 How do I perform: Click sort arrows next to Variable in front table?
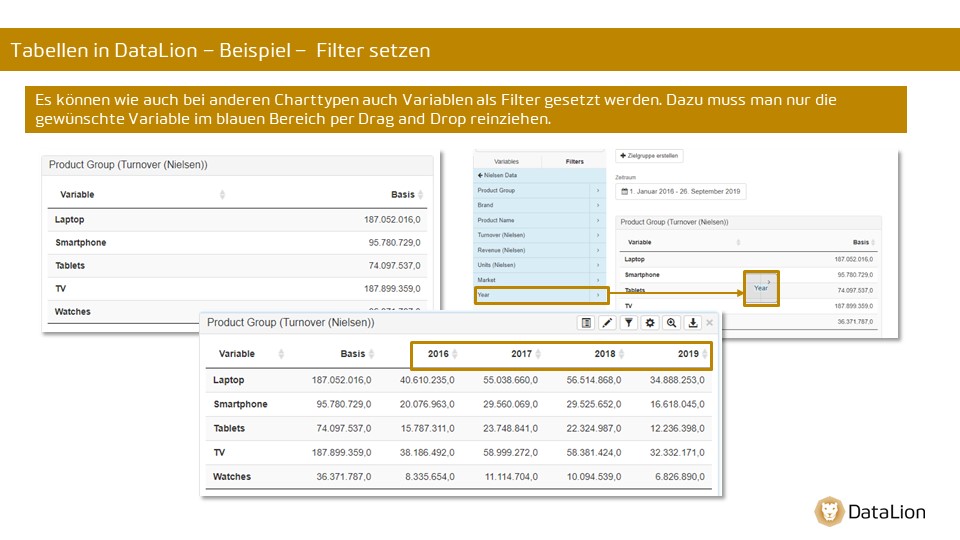point(281,354)
